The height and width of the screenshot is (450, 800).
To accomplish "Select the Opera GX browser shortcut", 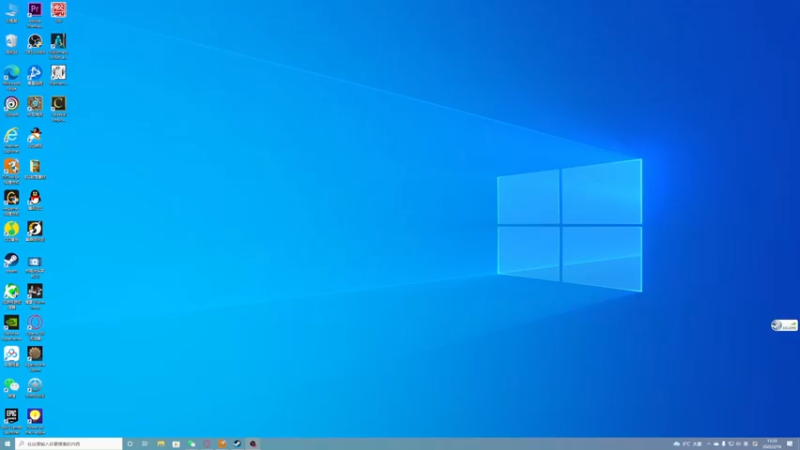I will [x=35, y=328].
